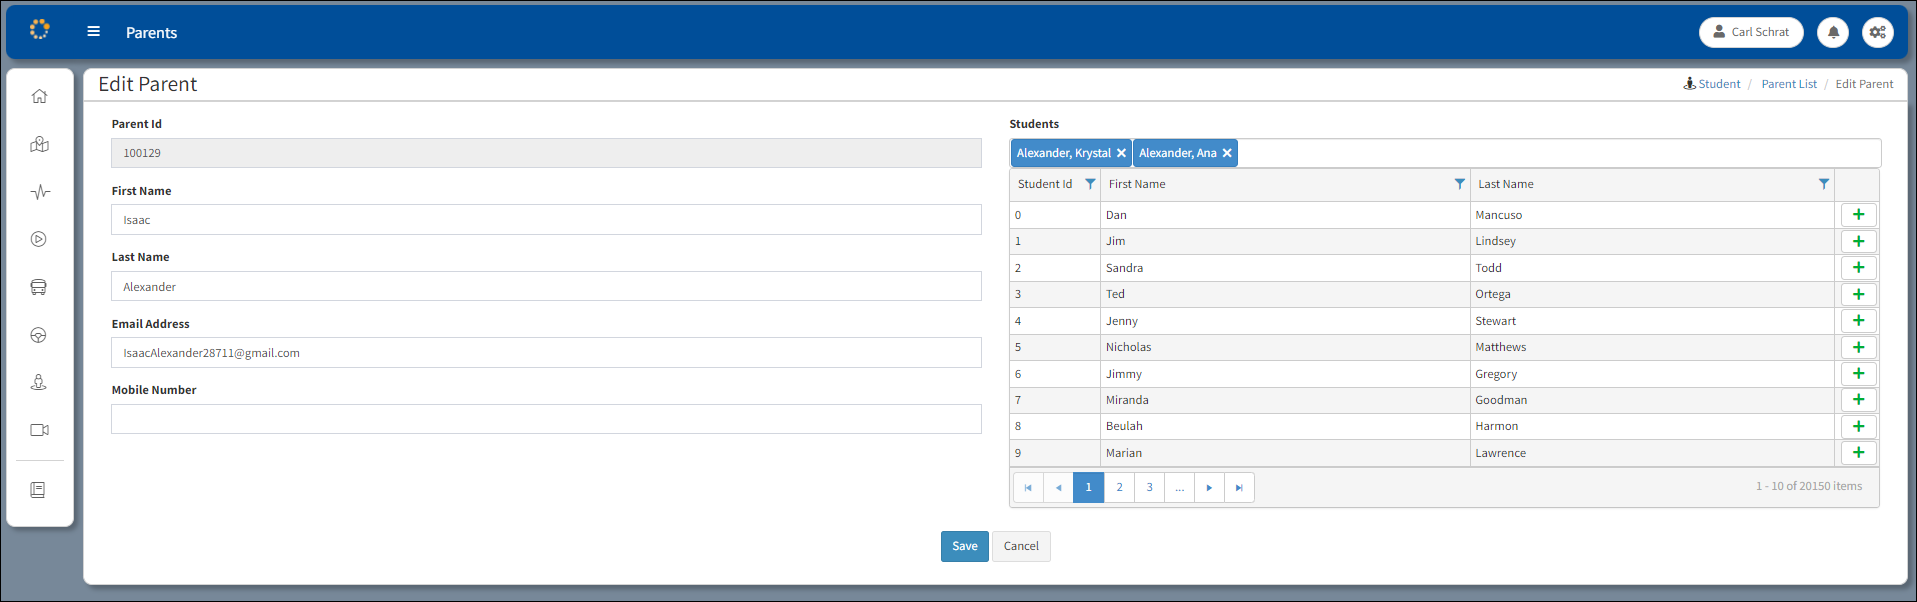
Task: Select the Nicholas first name cell
Action: pyautogui.click(x=1285, y=347)
